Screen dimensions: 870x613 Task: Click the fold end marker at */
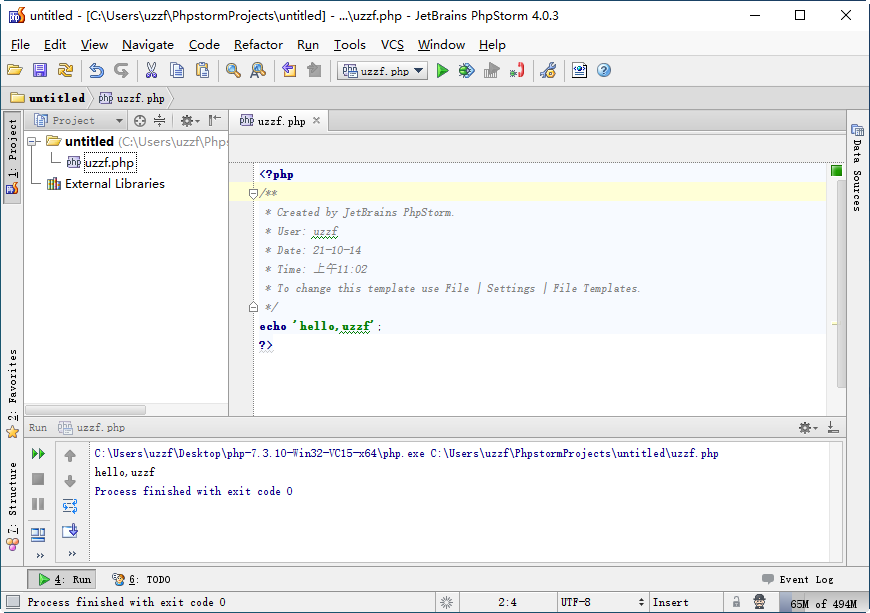click(253, 307)
